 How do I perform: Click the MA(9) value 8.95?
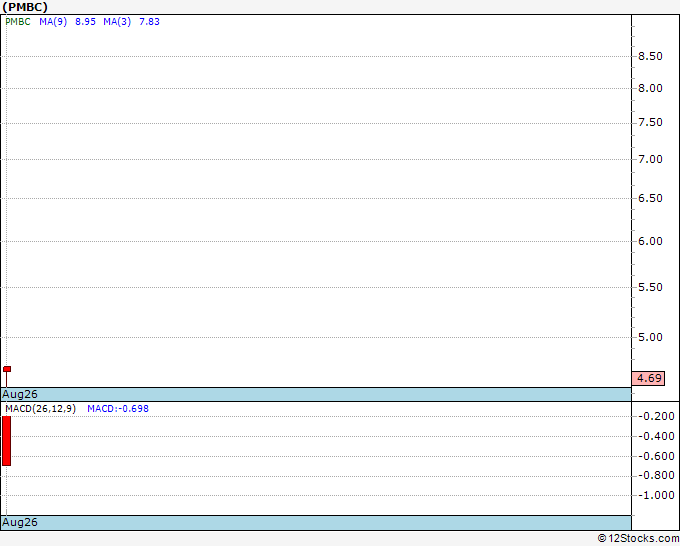(x=85, y=22)
